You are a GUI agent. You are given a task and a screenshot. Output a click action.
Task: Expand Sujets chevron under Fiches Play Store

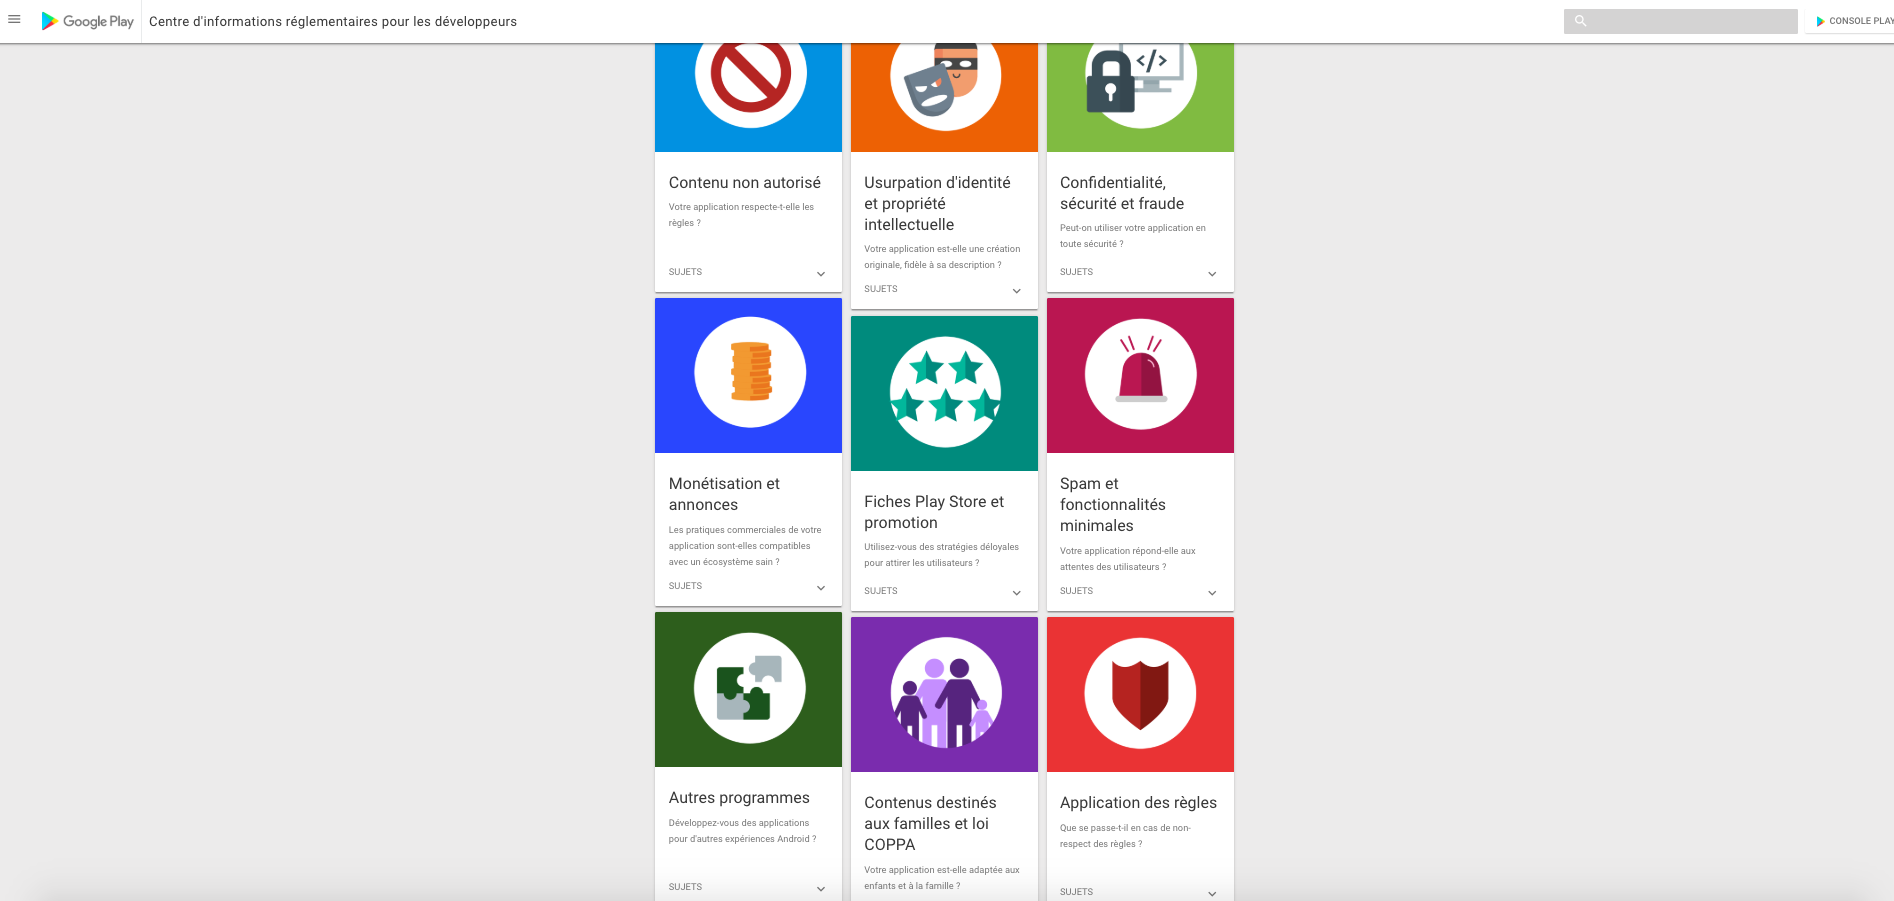pyautogui.click(x=1017, y=593)
